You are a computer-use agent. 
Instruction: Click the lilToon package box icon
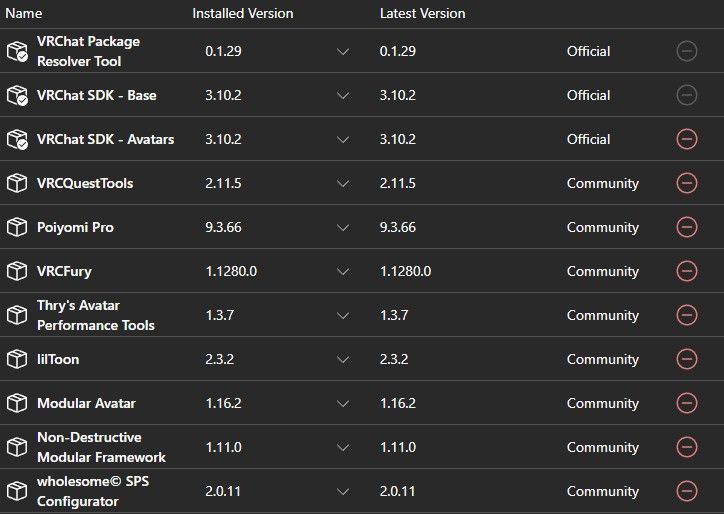coord(17,359)
